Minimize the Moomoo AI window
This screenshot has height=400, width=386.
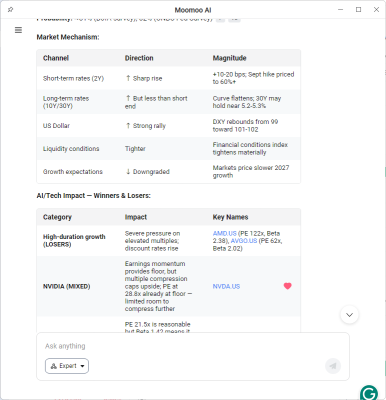click(x=340, y=10)
